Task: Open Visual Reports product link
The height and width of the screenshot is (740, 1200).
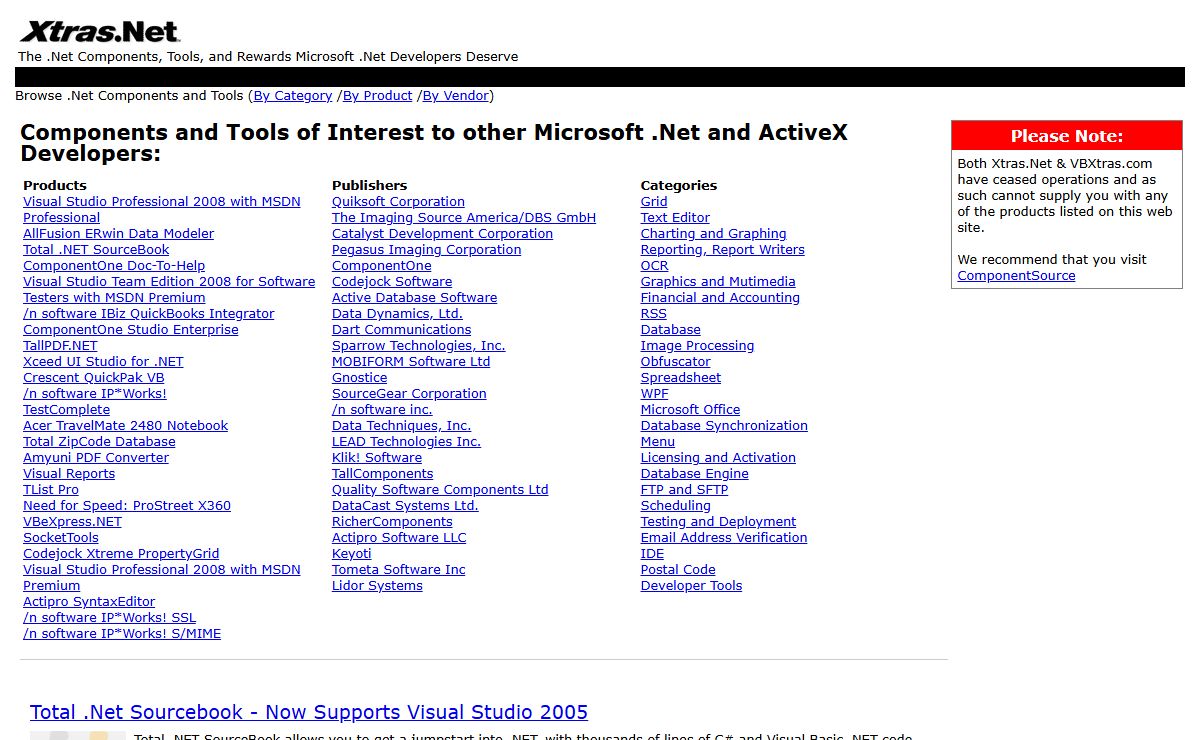Action: (69, 474)
